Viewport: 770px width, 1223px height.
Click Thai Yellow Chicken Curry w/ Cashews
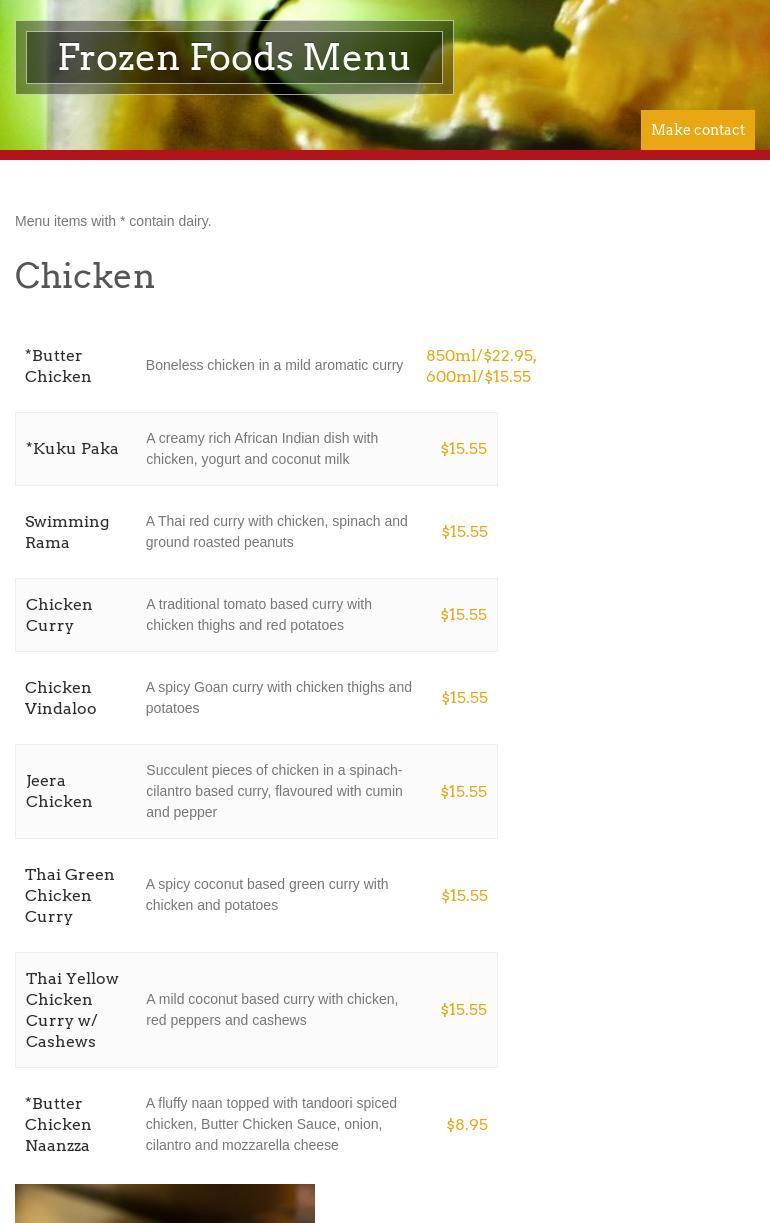(72, 1010)
